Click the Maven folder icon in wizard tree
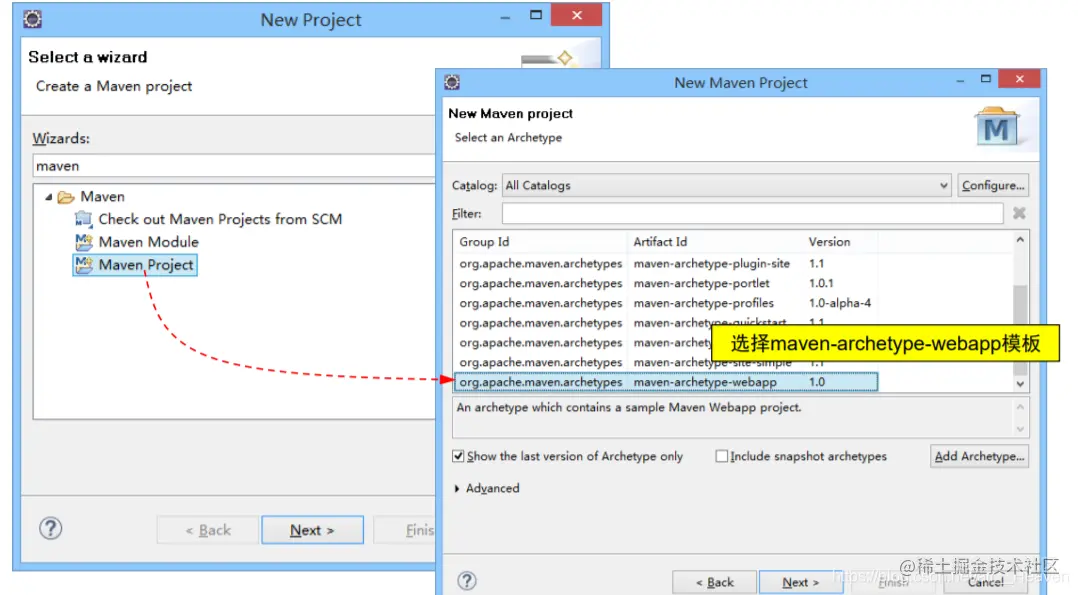 pos(66,197)
